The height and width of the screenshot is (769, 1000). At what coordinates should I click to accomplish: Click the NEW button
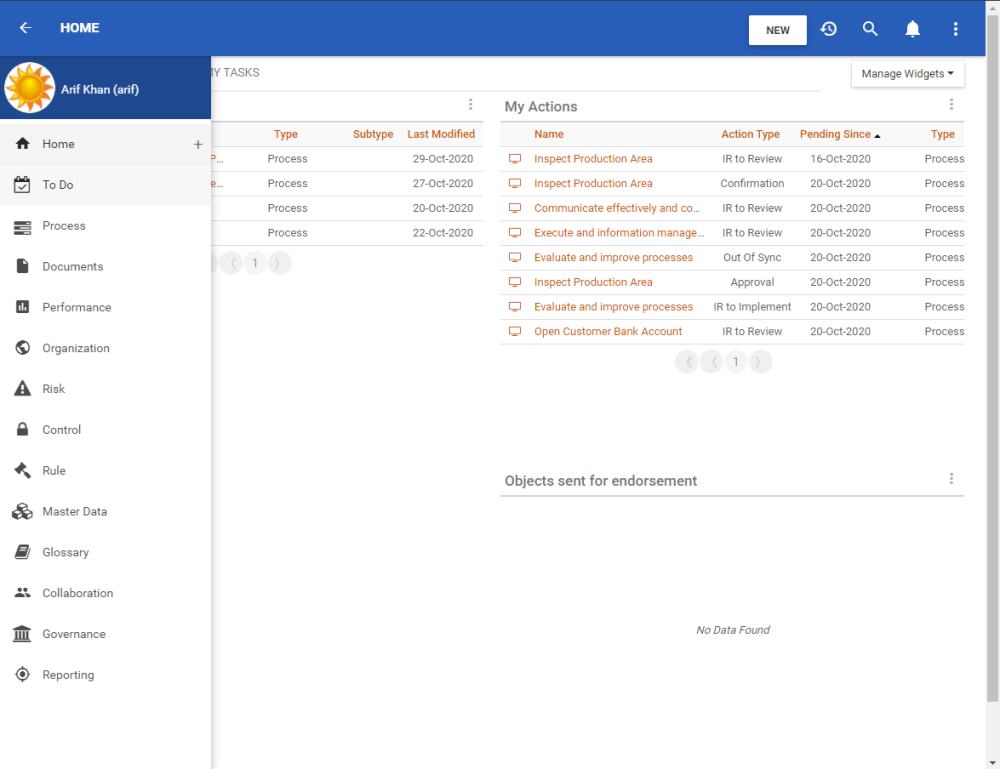coord(777,30)
